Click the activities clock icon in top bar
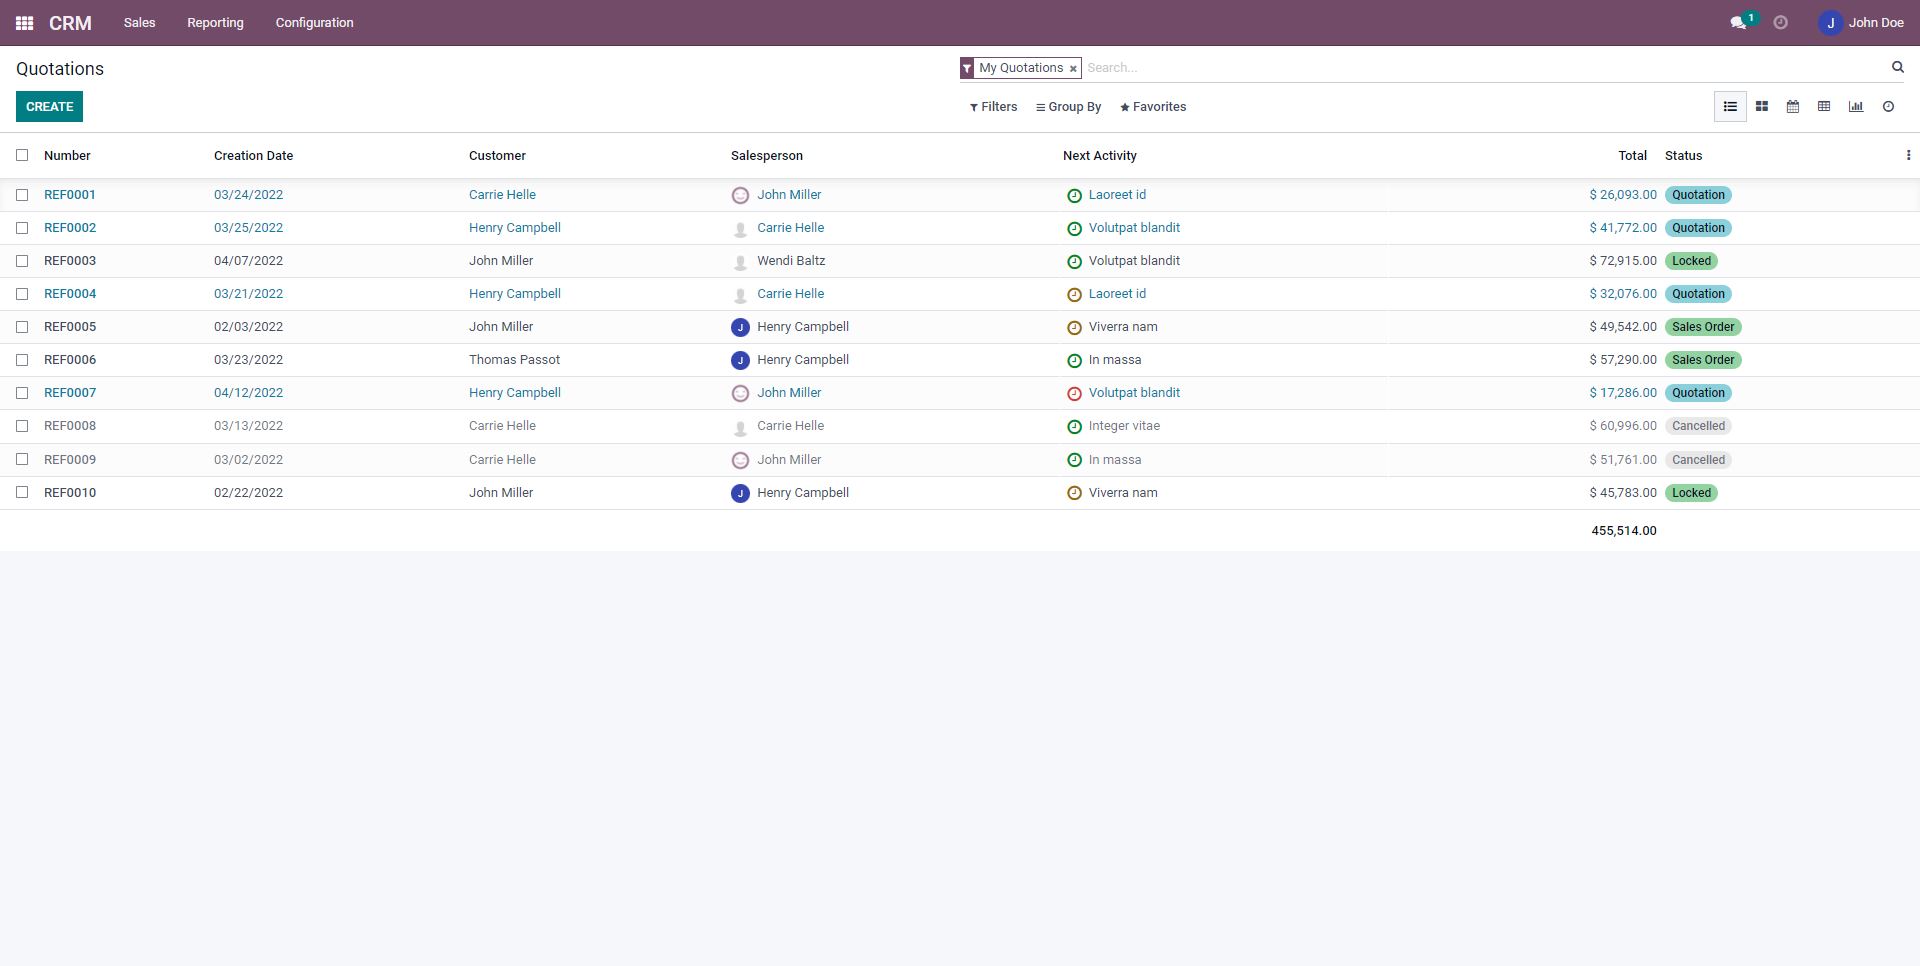This screenshot has height=966, width=1920. tap(1780, 23)
